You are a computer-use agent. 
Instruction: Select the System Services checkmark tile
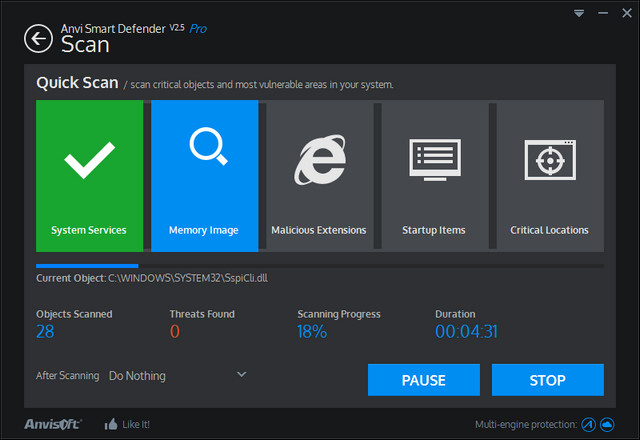pyautogui.click(x=89, y=176)
